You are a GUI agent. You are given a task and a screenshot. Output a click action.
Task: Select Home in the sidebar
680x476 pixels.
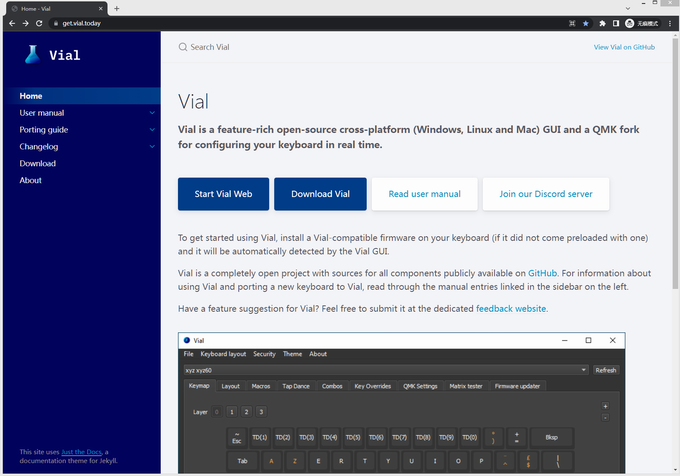[x=31, y=96]
